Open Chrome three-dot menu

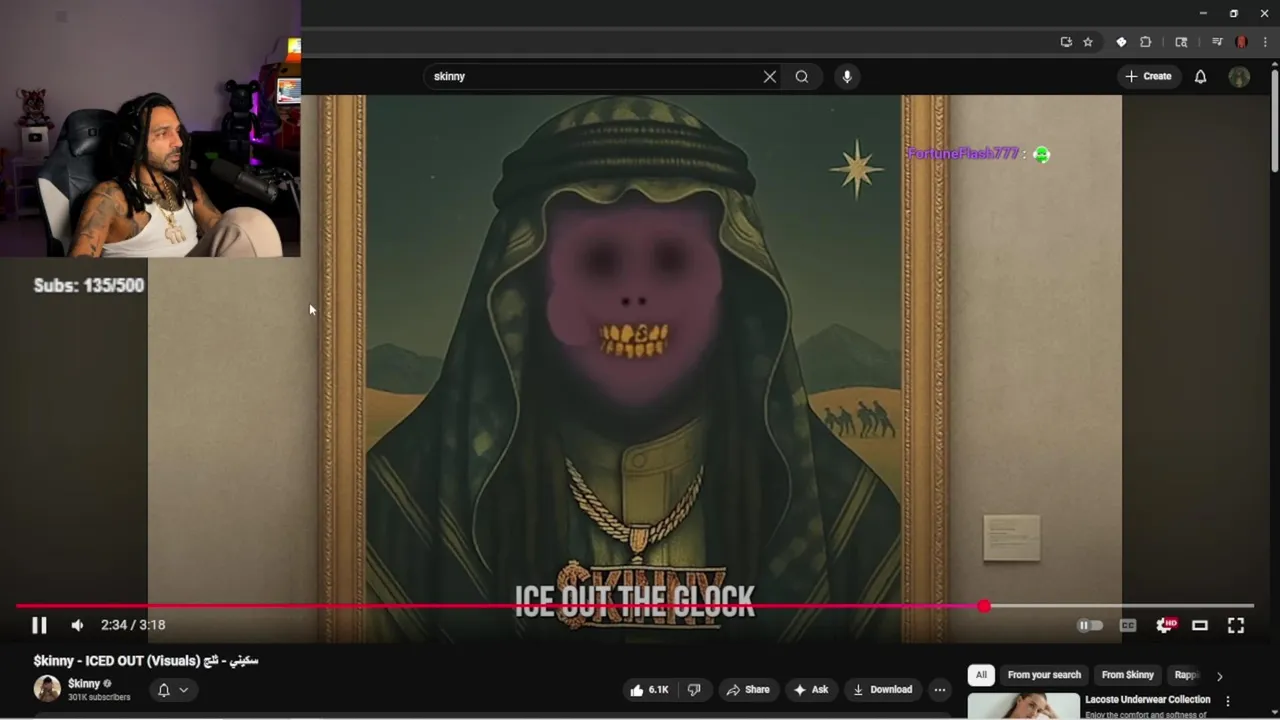point(1265,42)
